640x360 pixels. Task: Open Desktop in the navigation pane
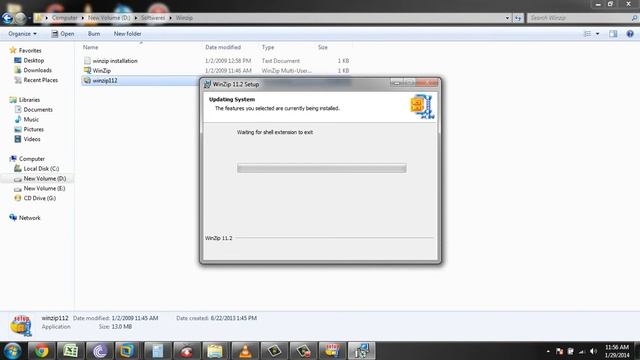pos(33,60)
